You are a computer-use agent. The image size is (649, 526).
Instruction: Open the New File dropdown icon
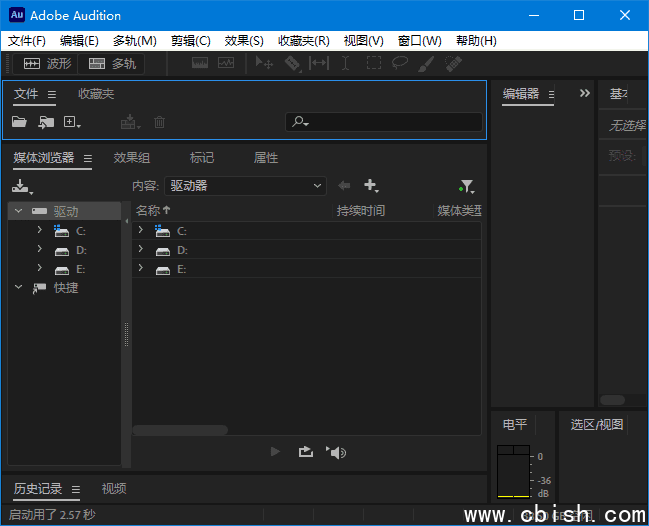72,122
